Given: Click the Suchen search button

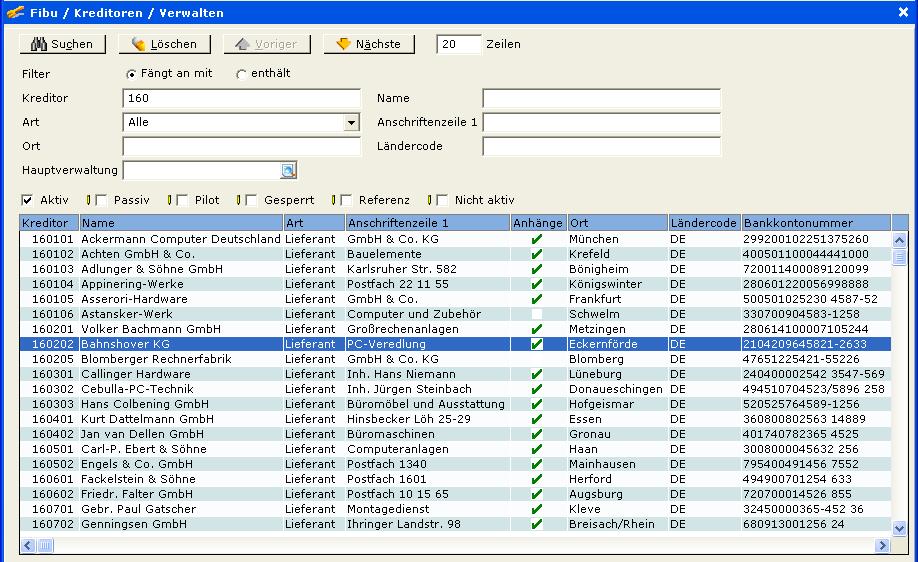Looking at the screenshot, I should tap(63, 44).
